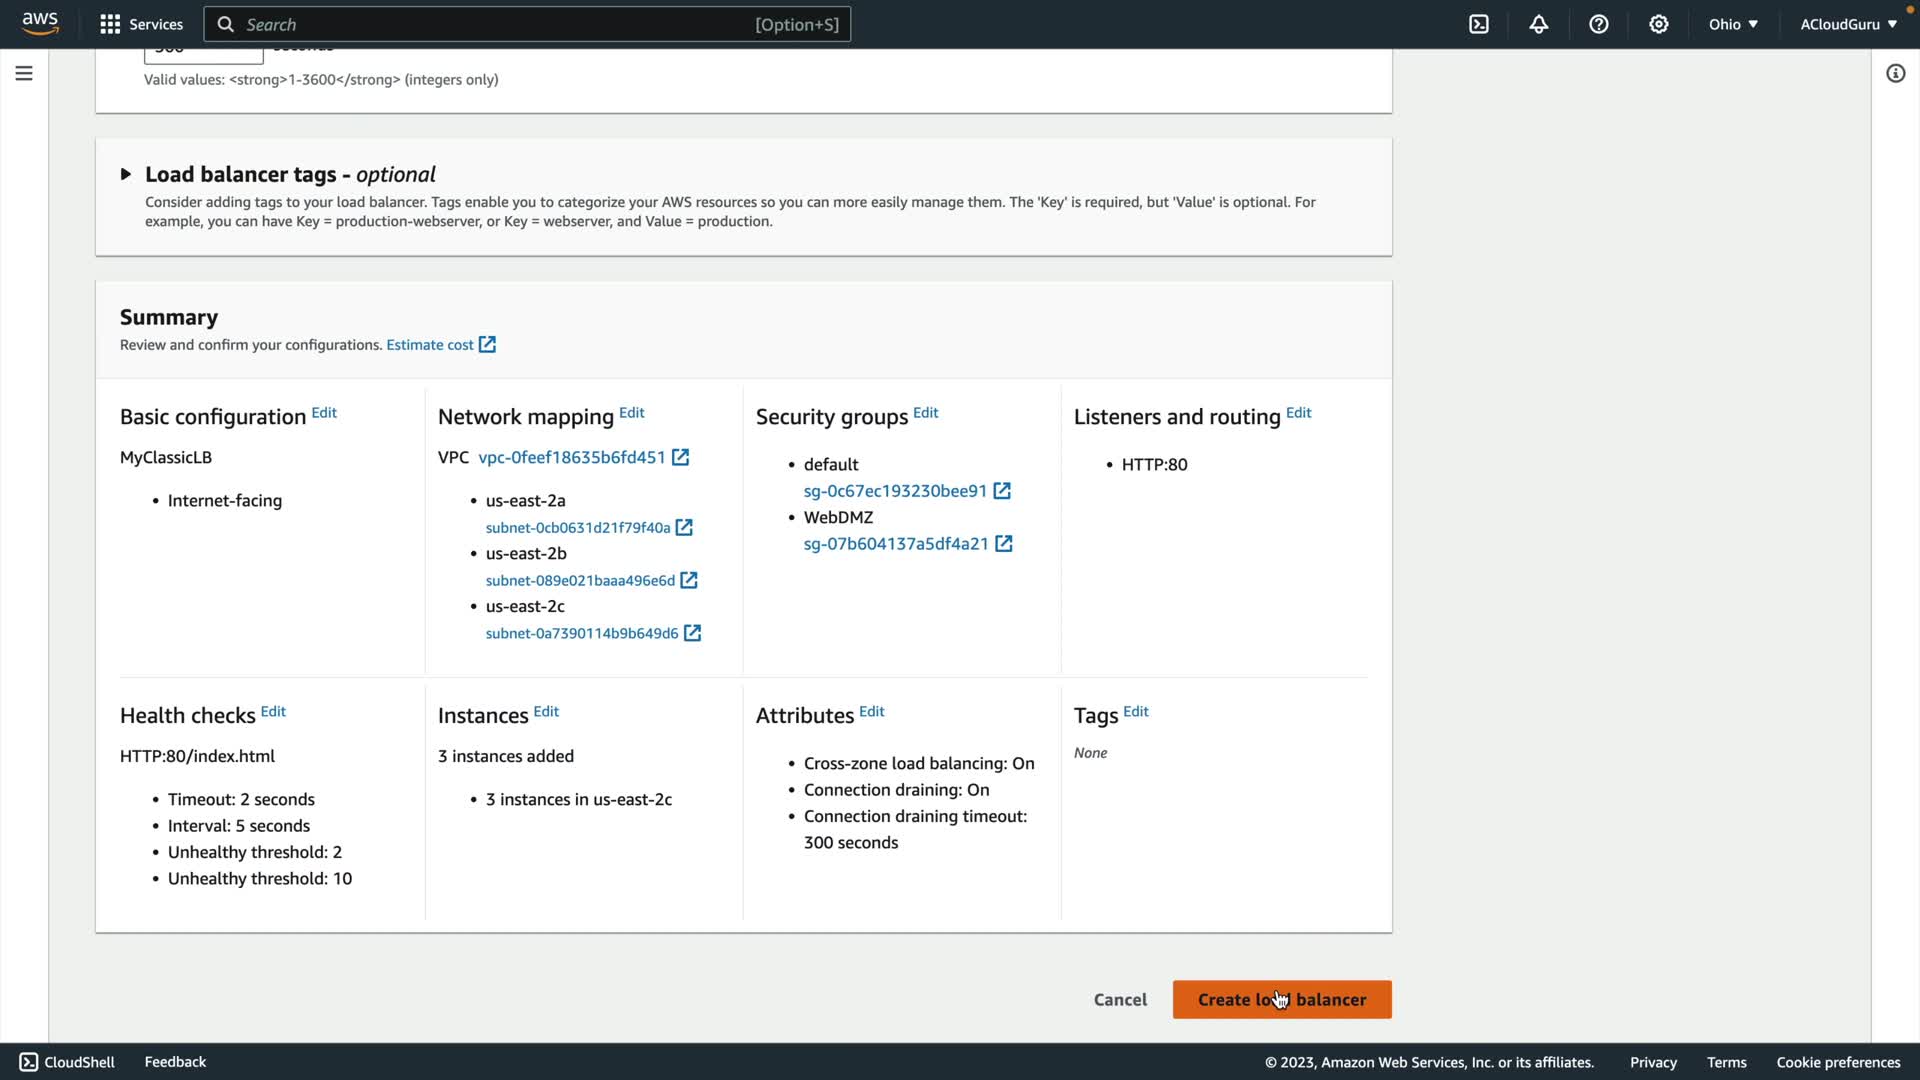This screenshot has width=1920, height=1080.
Task: Open the VPC vpc-0feef18635b6fd451 link
Action: click(x=571, y=457)
